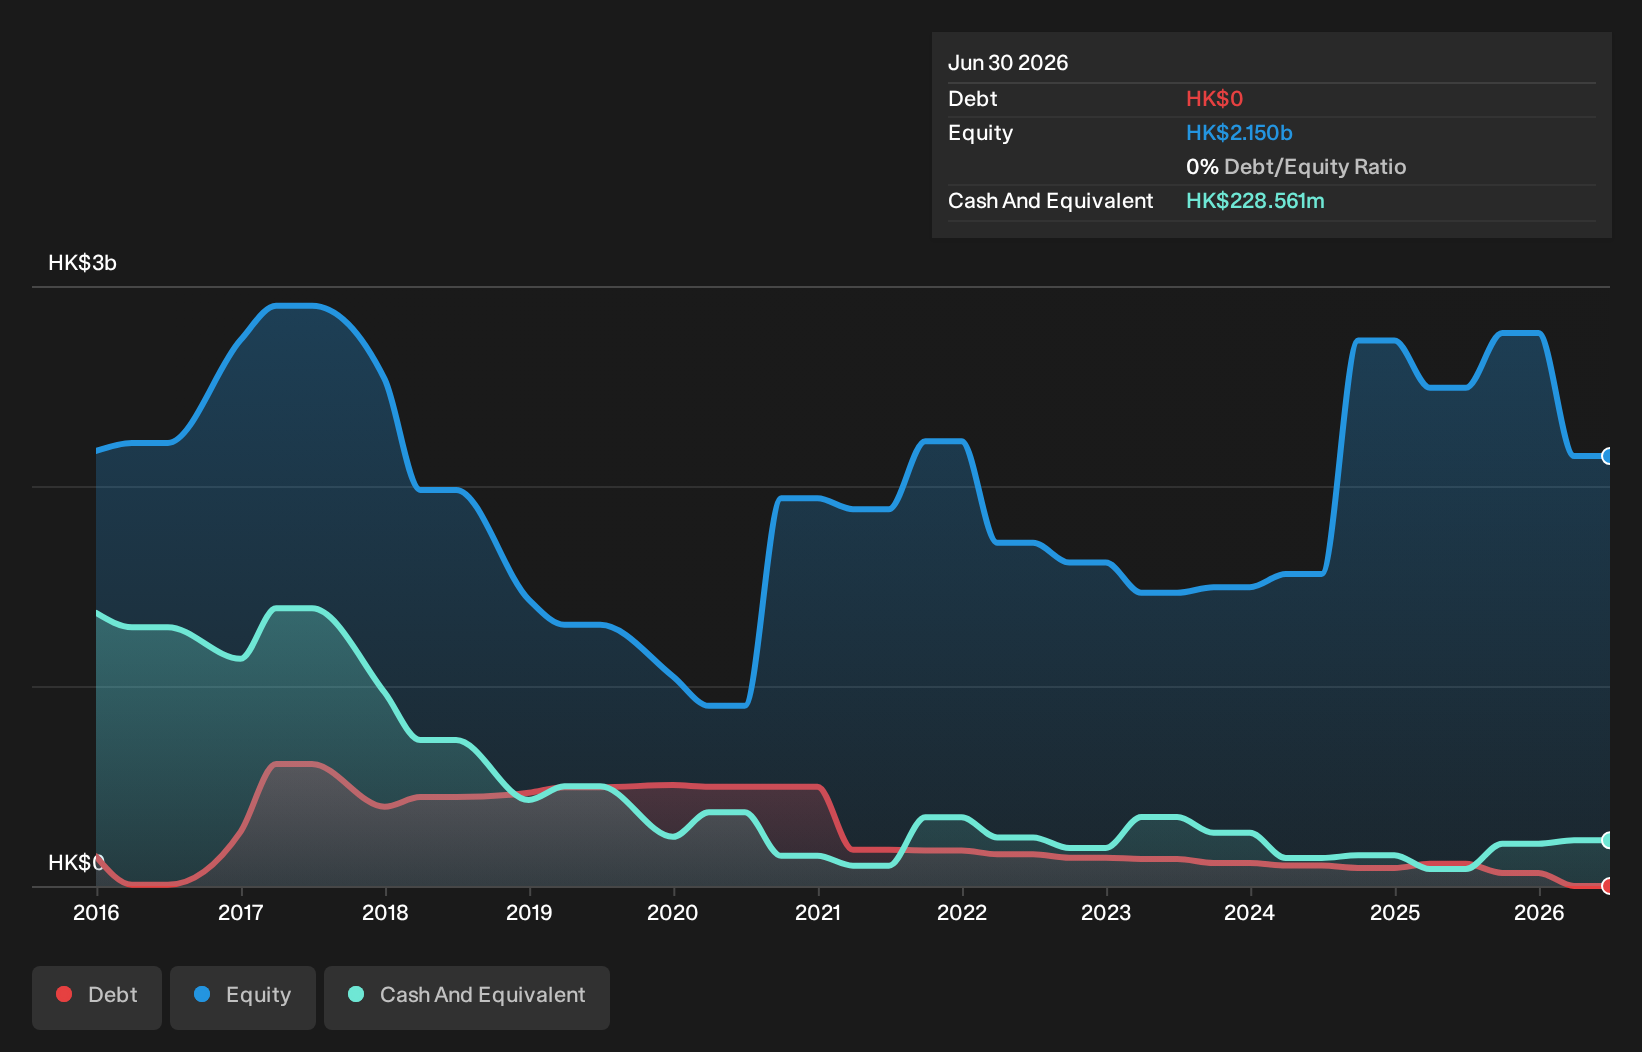Click the teal Cash And Equivalent legend dot
The image size is (1642, 1052).
click(356, 994)
